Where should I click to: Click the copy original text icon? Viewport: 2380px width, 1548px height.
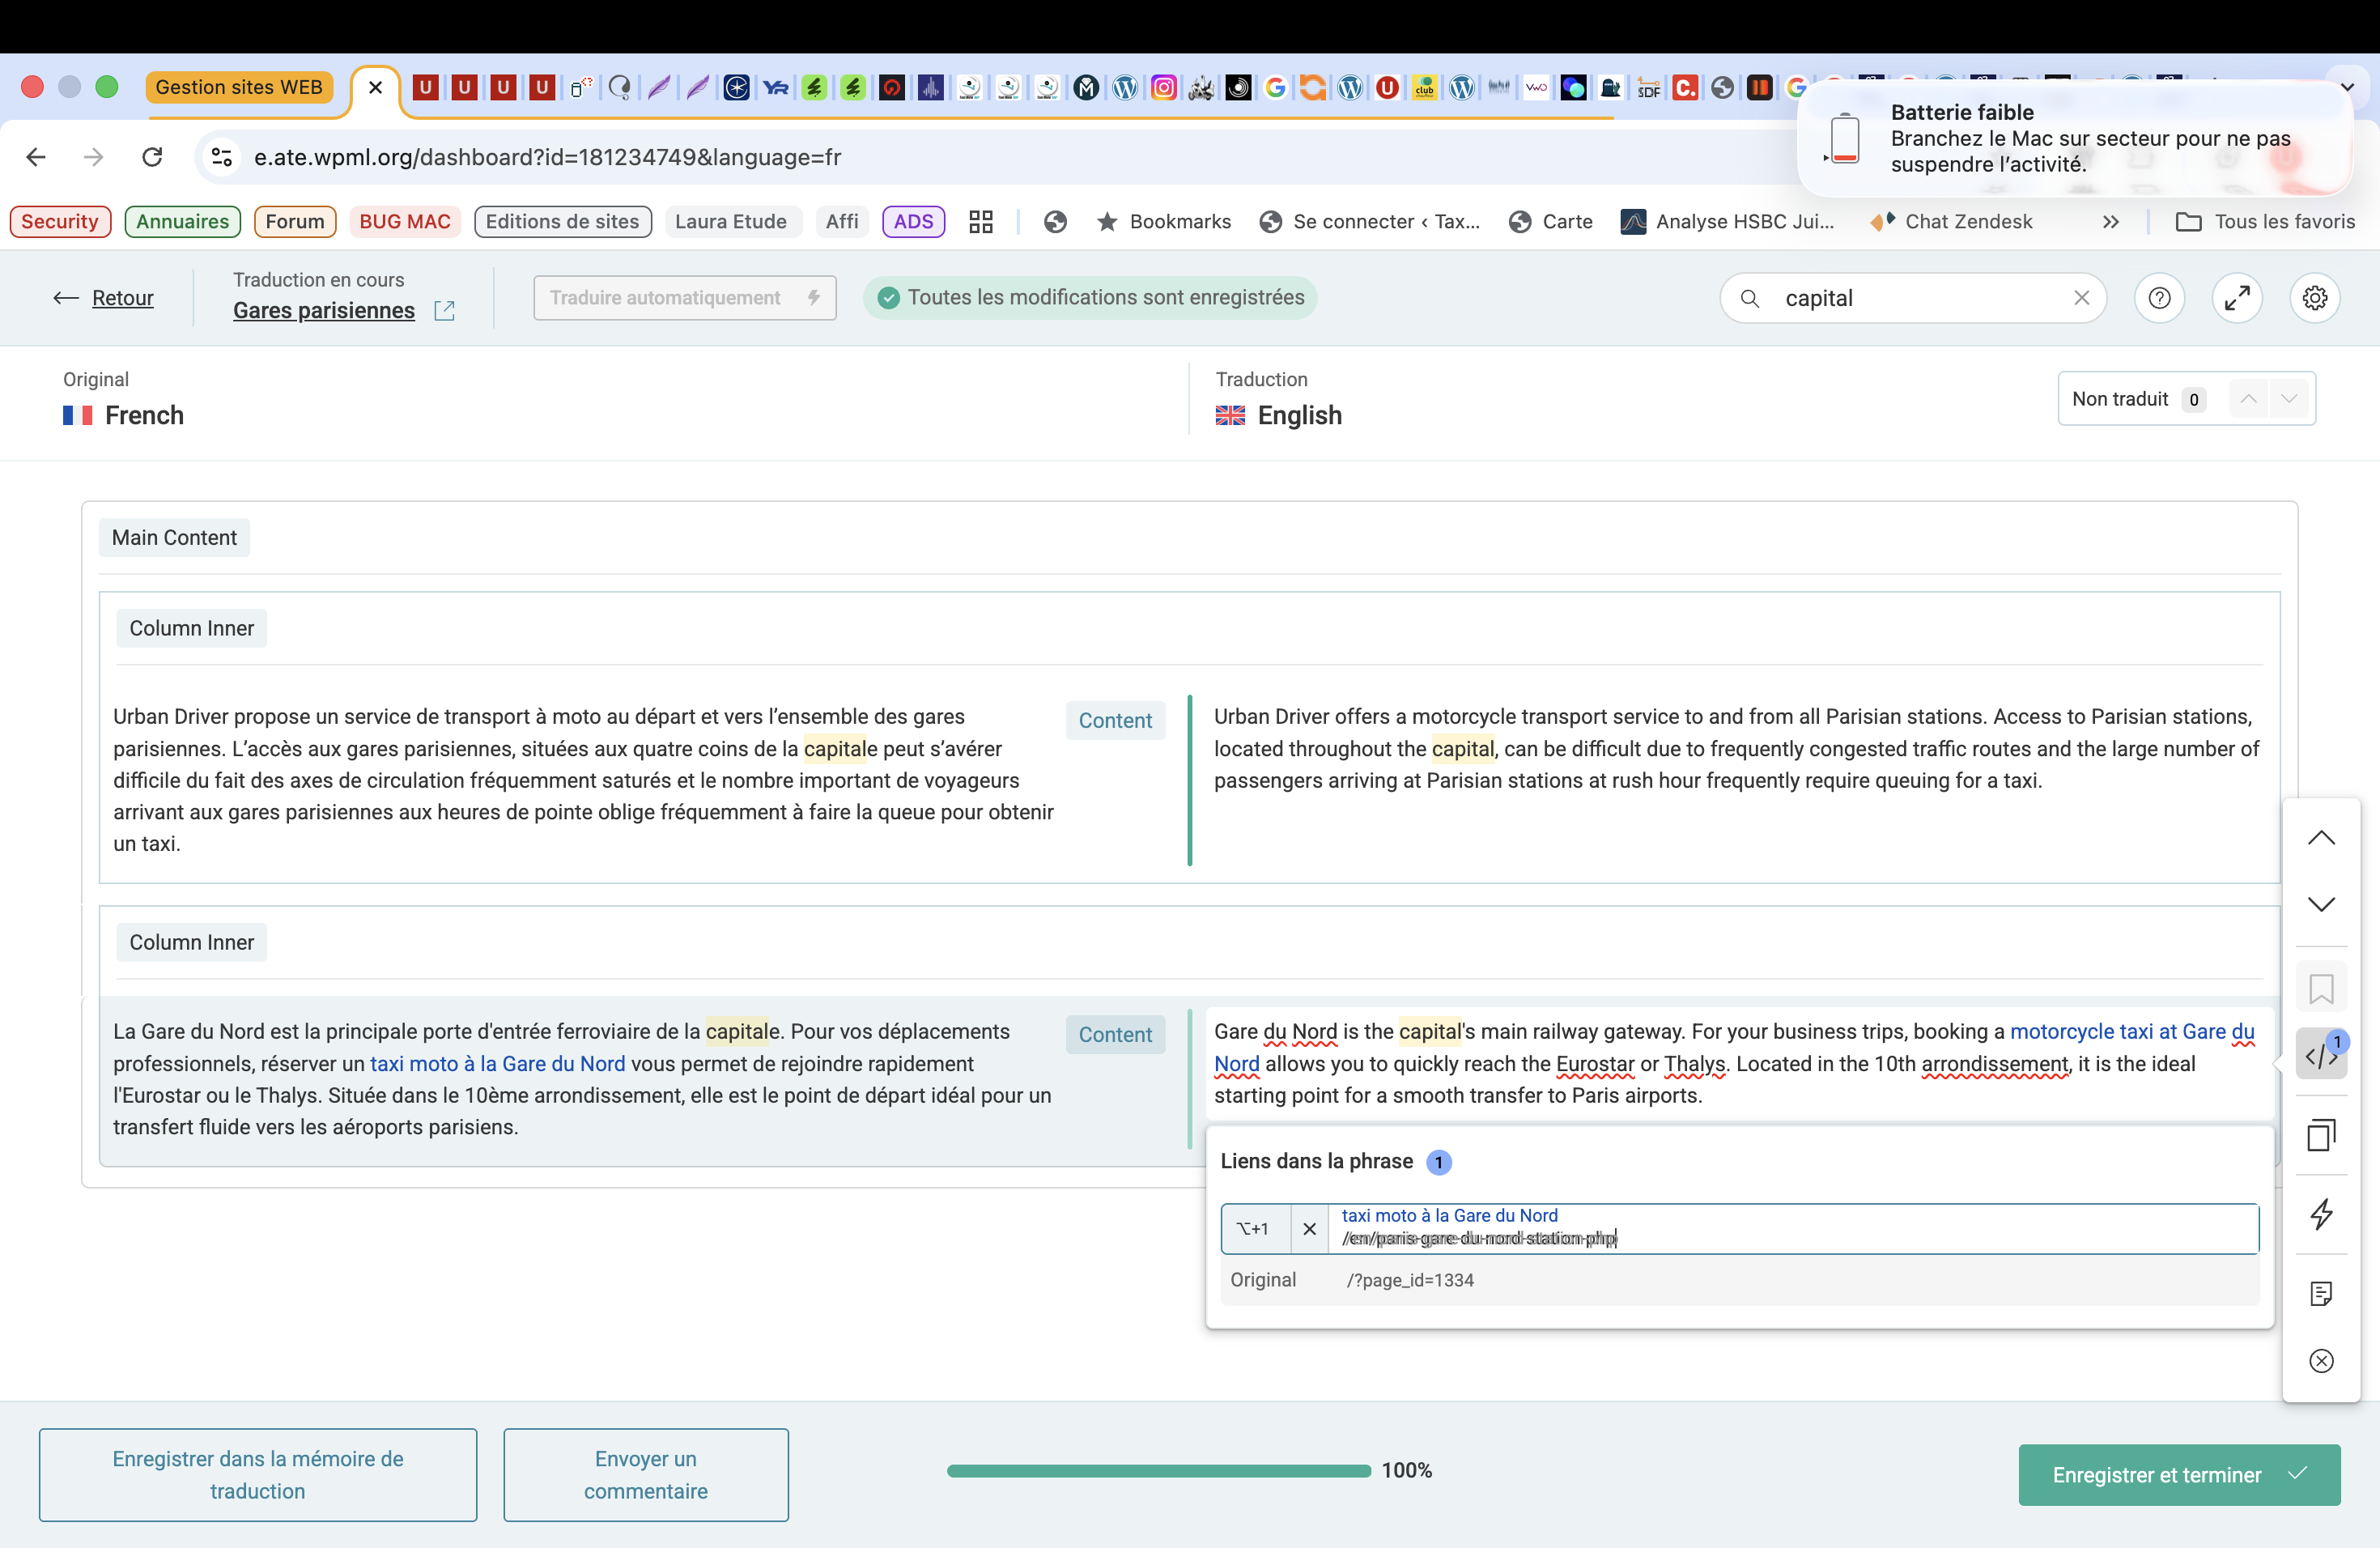[2320, 1135]
